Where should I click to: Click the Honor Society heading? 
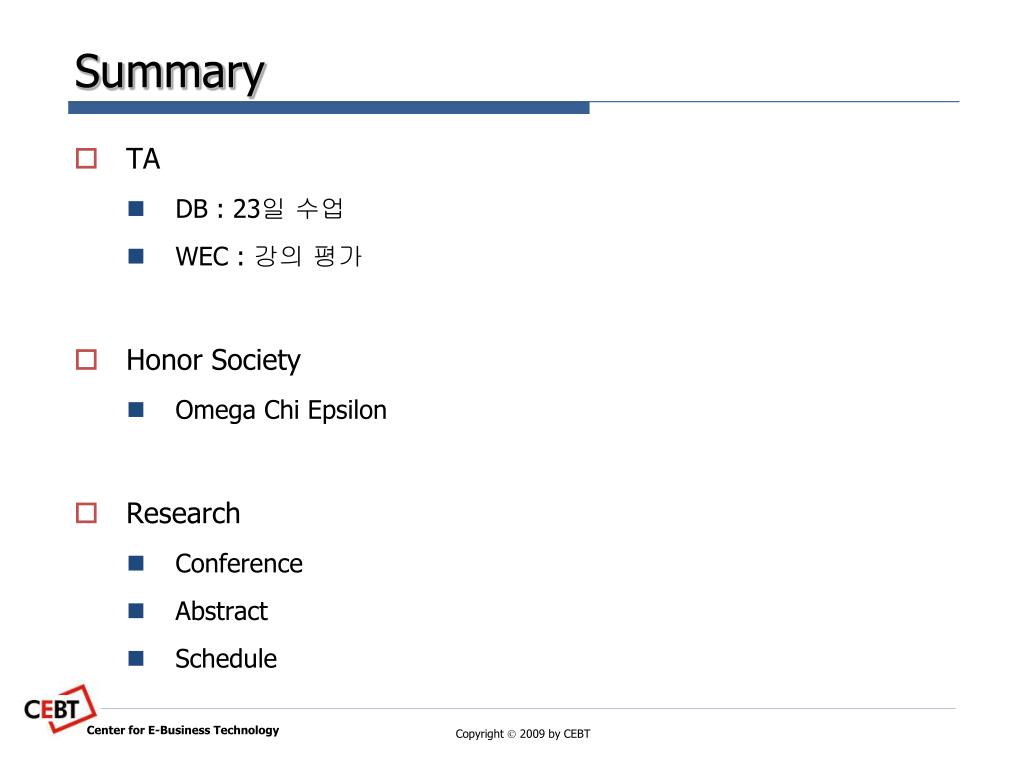point(214,361)
